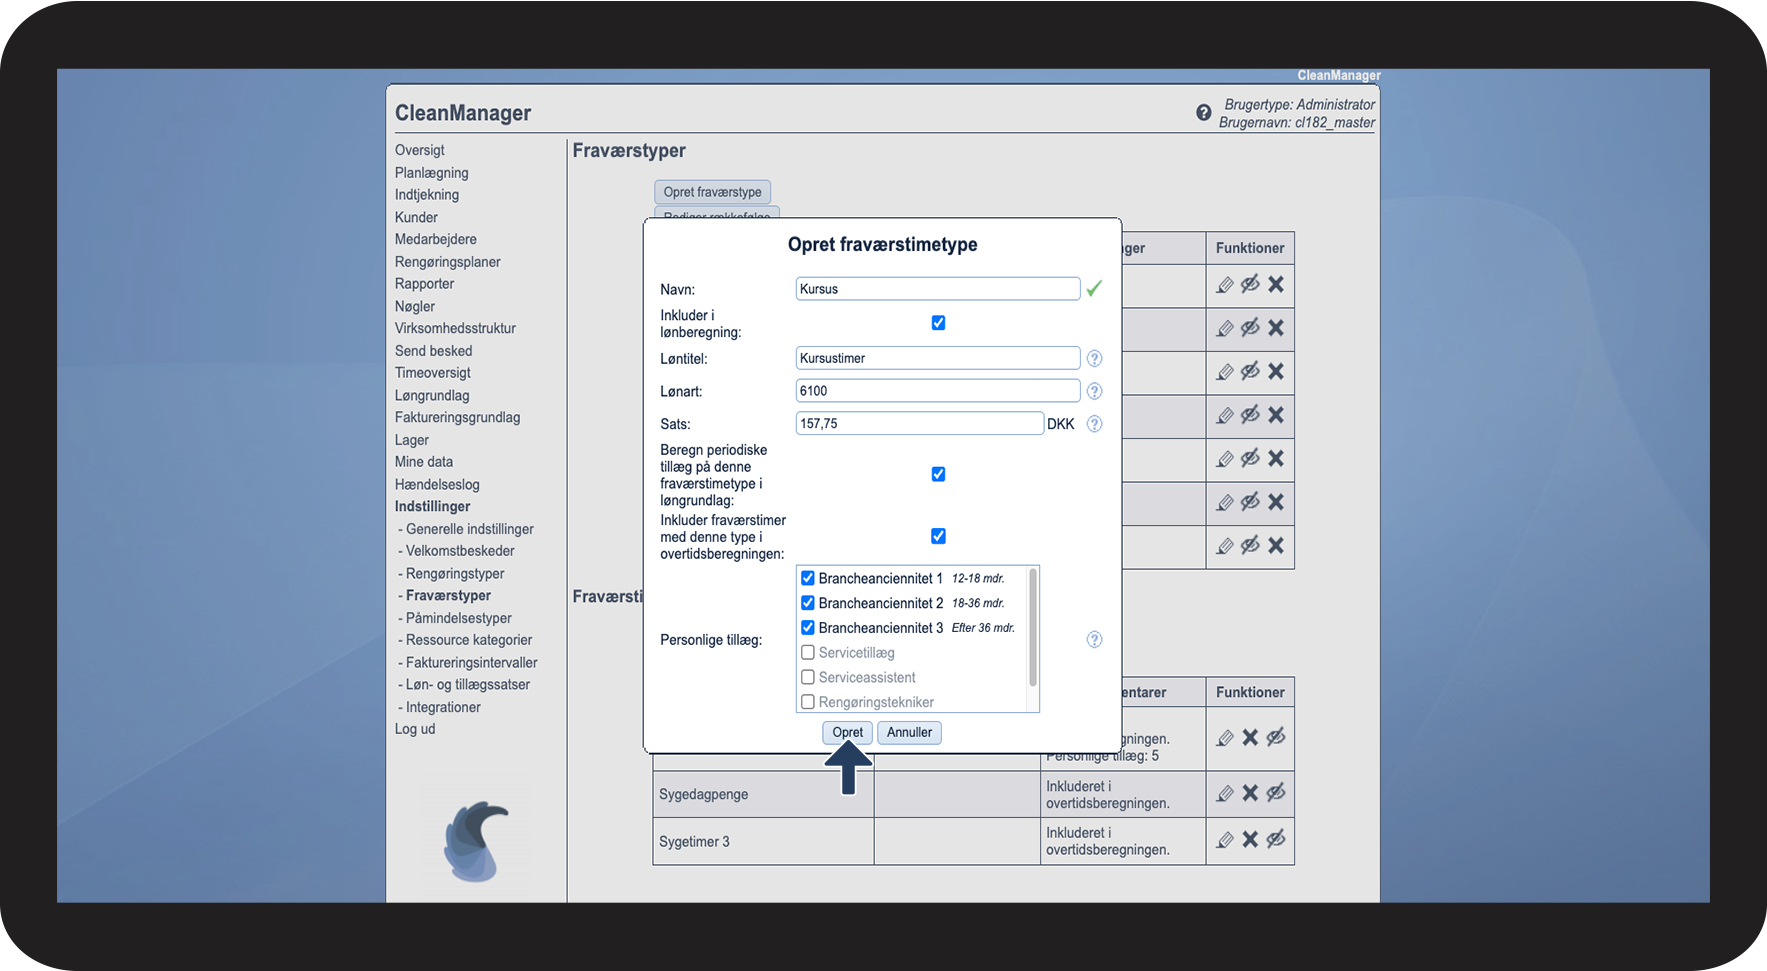Click the Løntitel field with Kursustimer

tap(938, 358)
